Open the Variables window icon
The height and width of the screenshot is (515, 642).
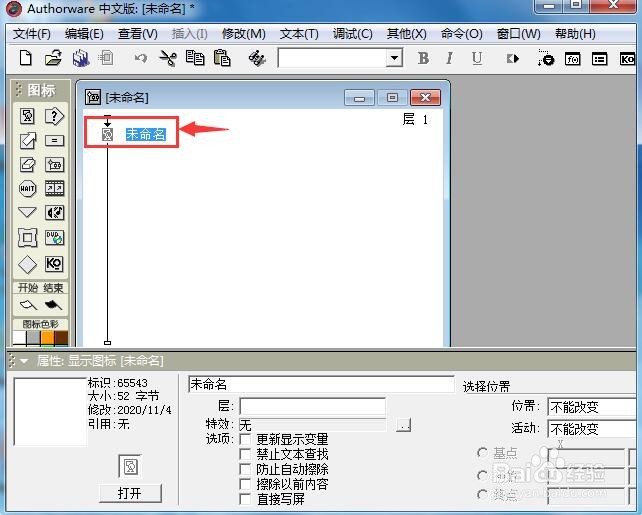(599, 59)
